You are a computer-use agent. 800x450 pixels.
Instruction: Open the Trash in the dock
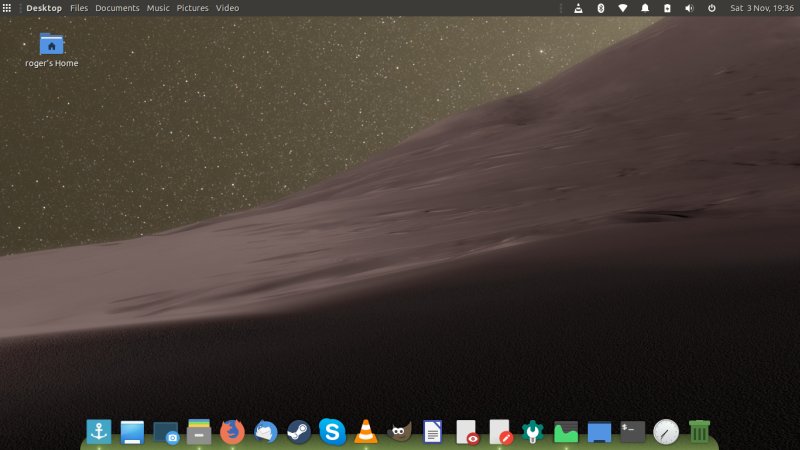699,431
